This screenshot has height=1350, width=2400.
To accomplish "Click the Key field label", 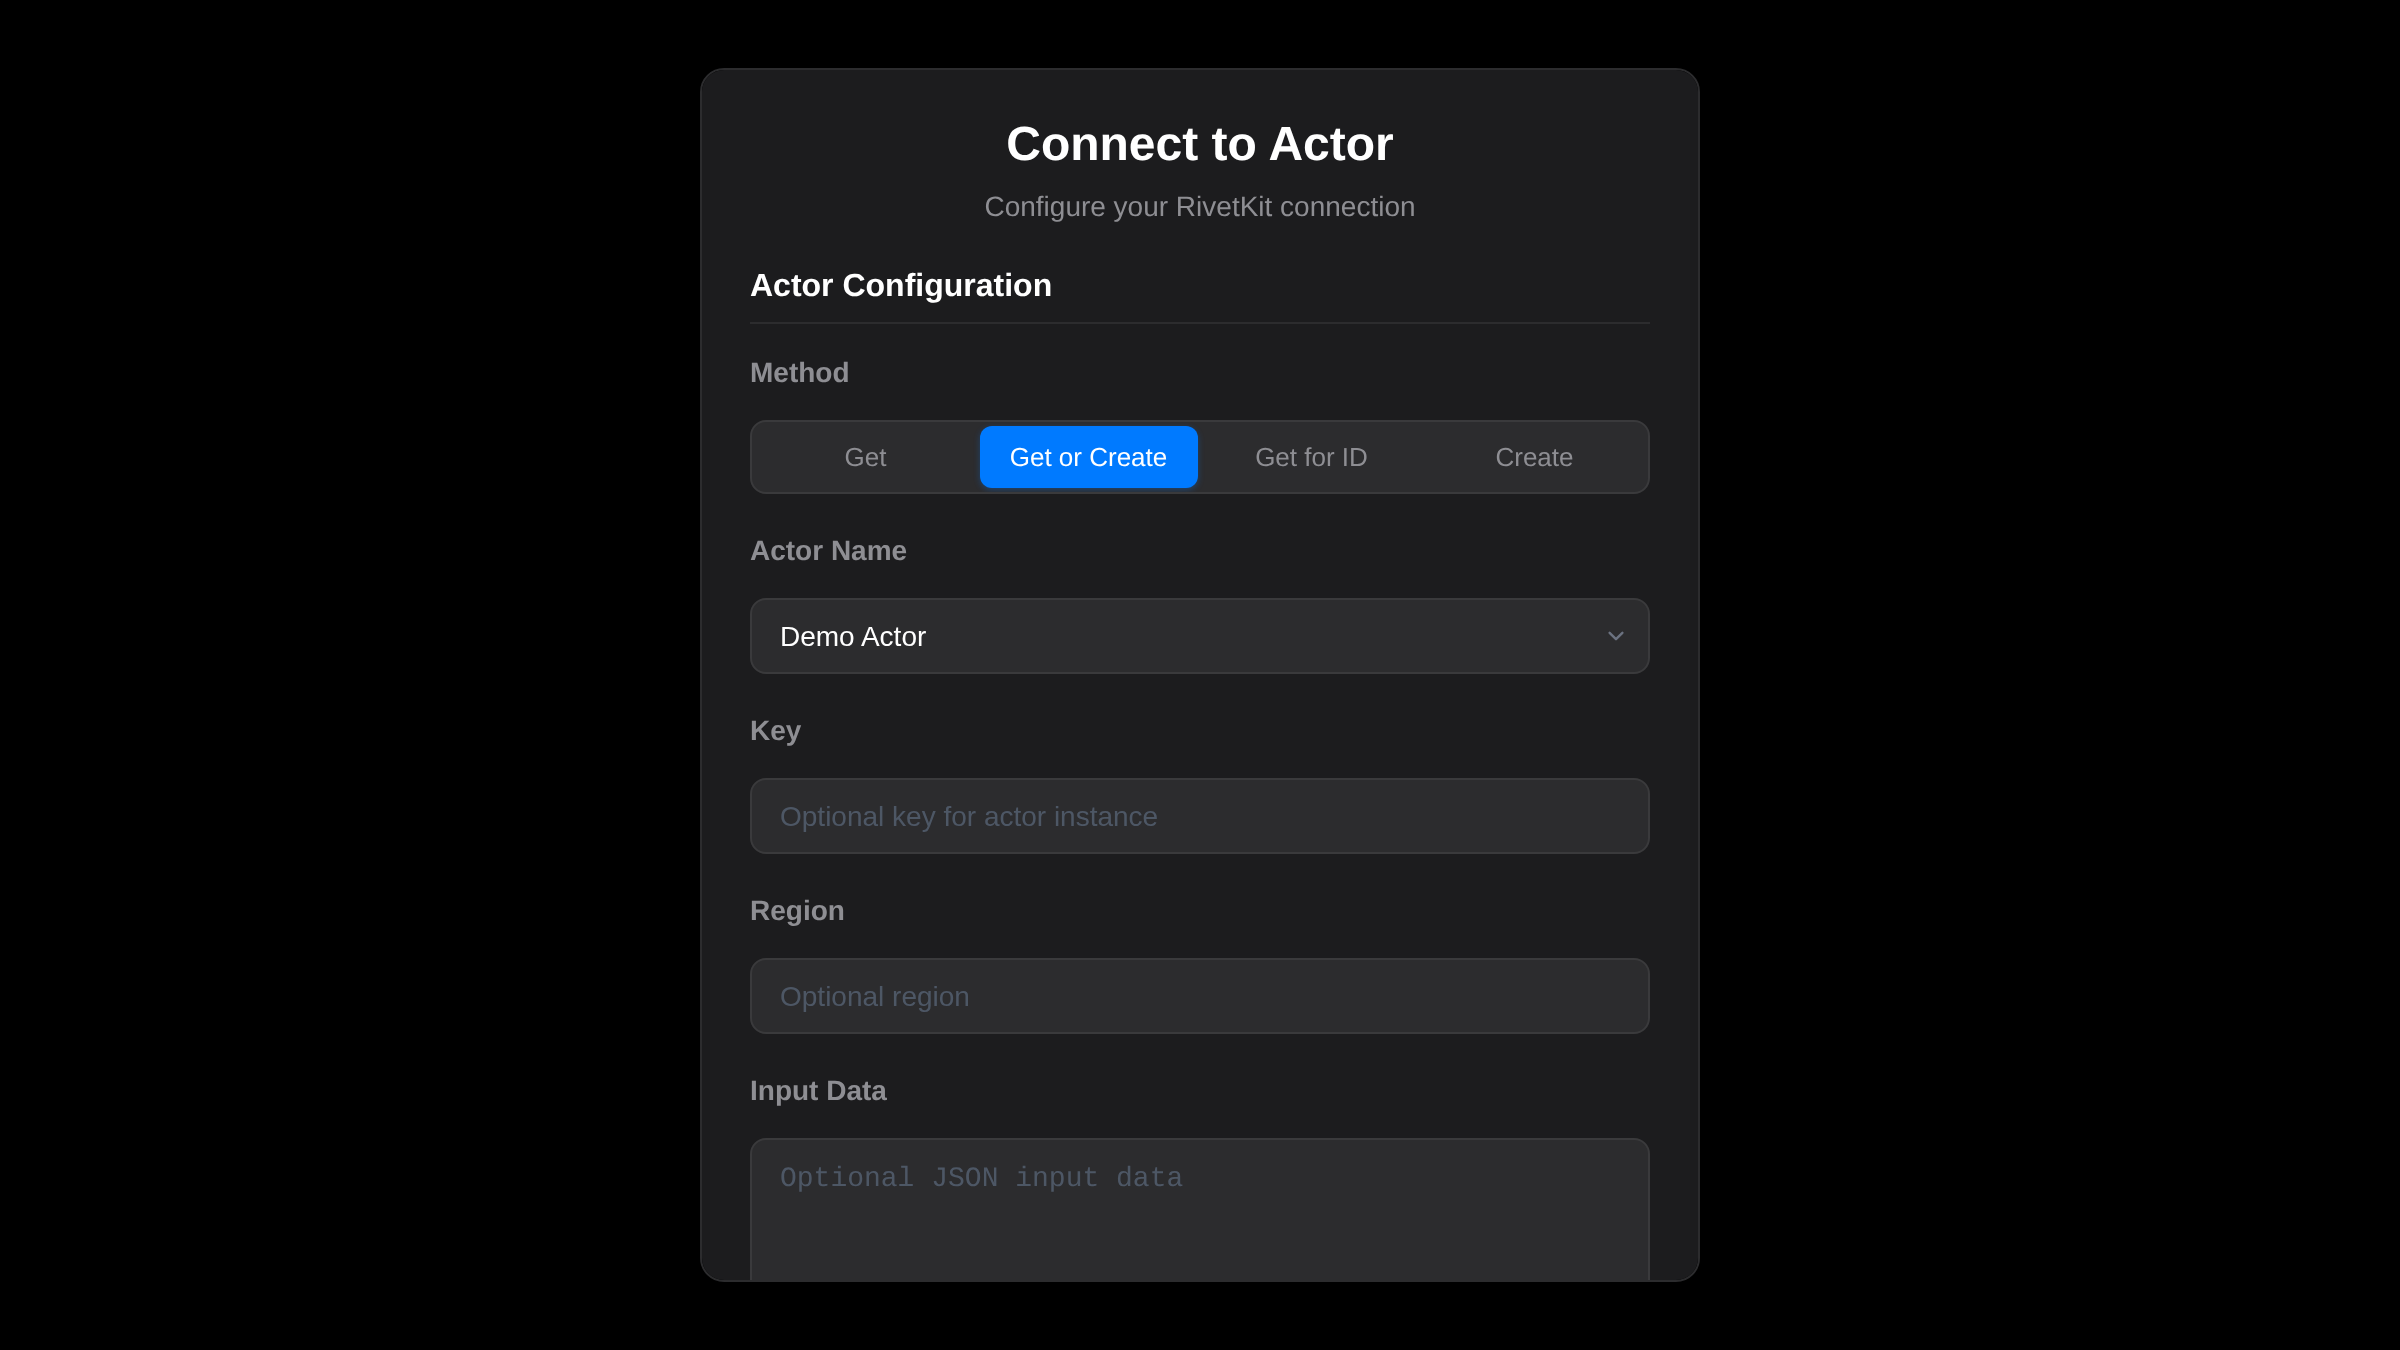I will pos(775,731).
